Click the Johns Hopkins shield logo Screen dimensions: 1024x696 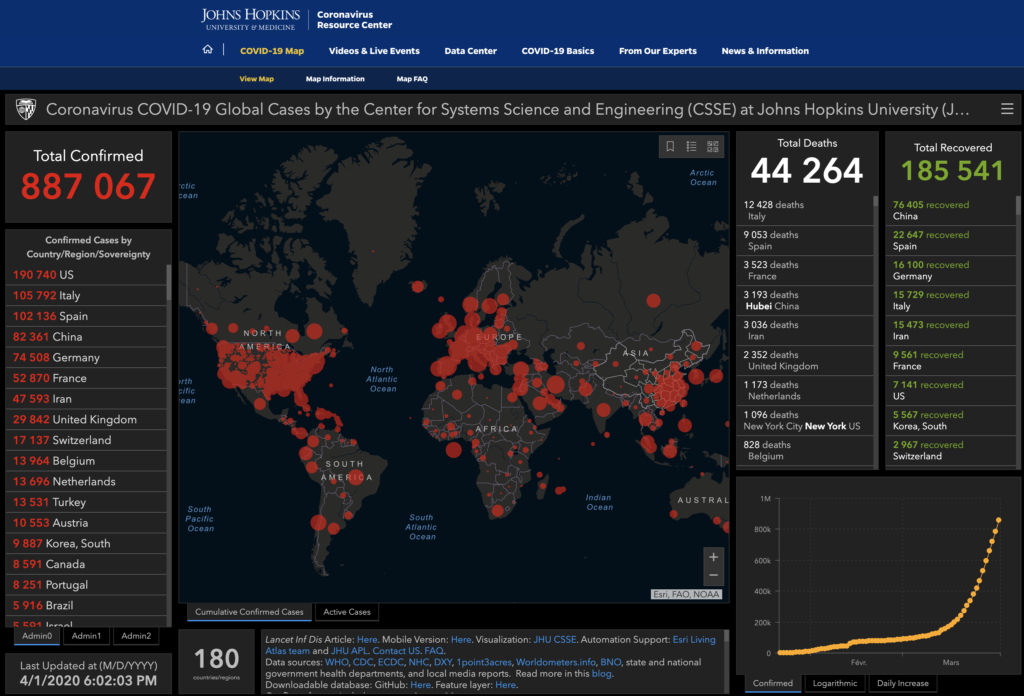(25, 109)
